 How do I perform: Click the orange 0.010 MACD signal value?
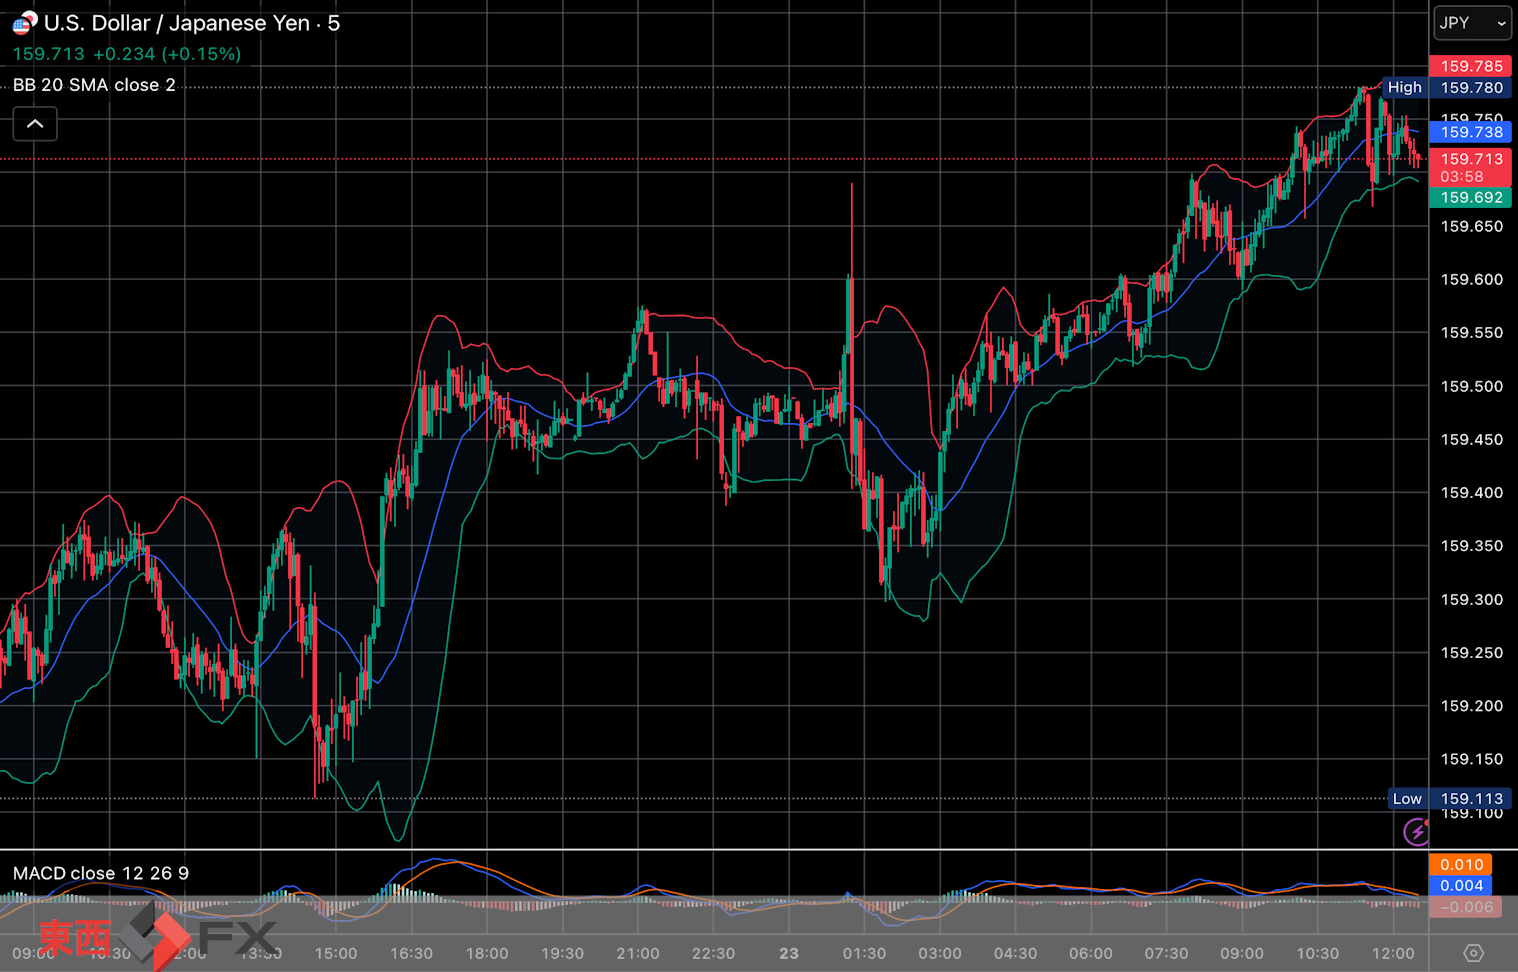[x=1460, y=864]
